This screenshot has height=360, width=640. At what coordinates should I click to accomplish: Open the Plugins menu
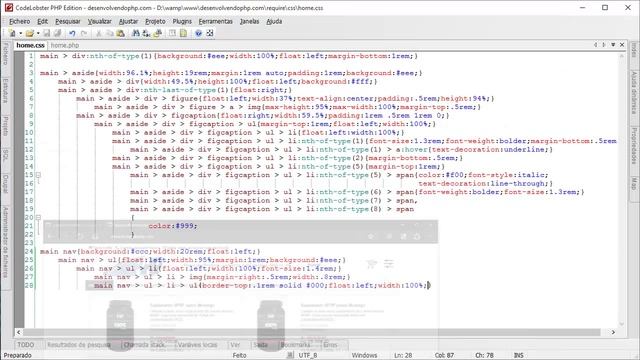point(182,21)
